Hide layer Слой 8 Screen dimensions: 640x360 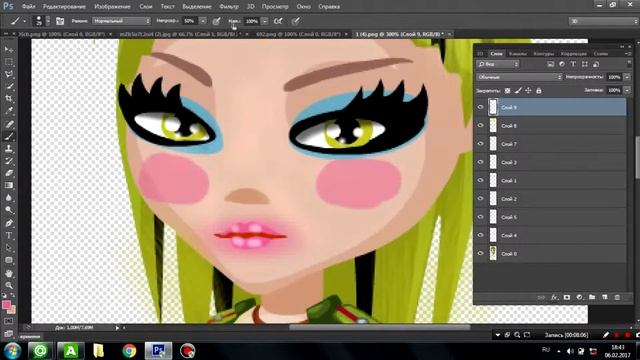tap(480, 126)
